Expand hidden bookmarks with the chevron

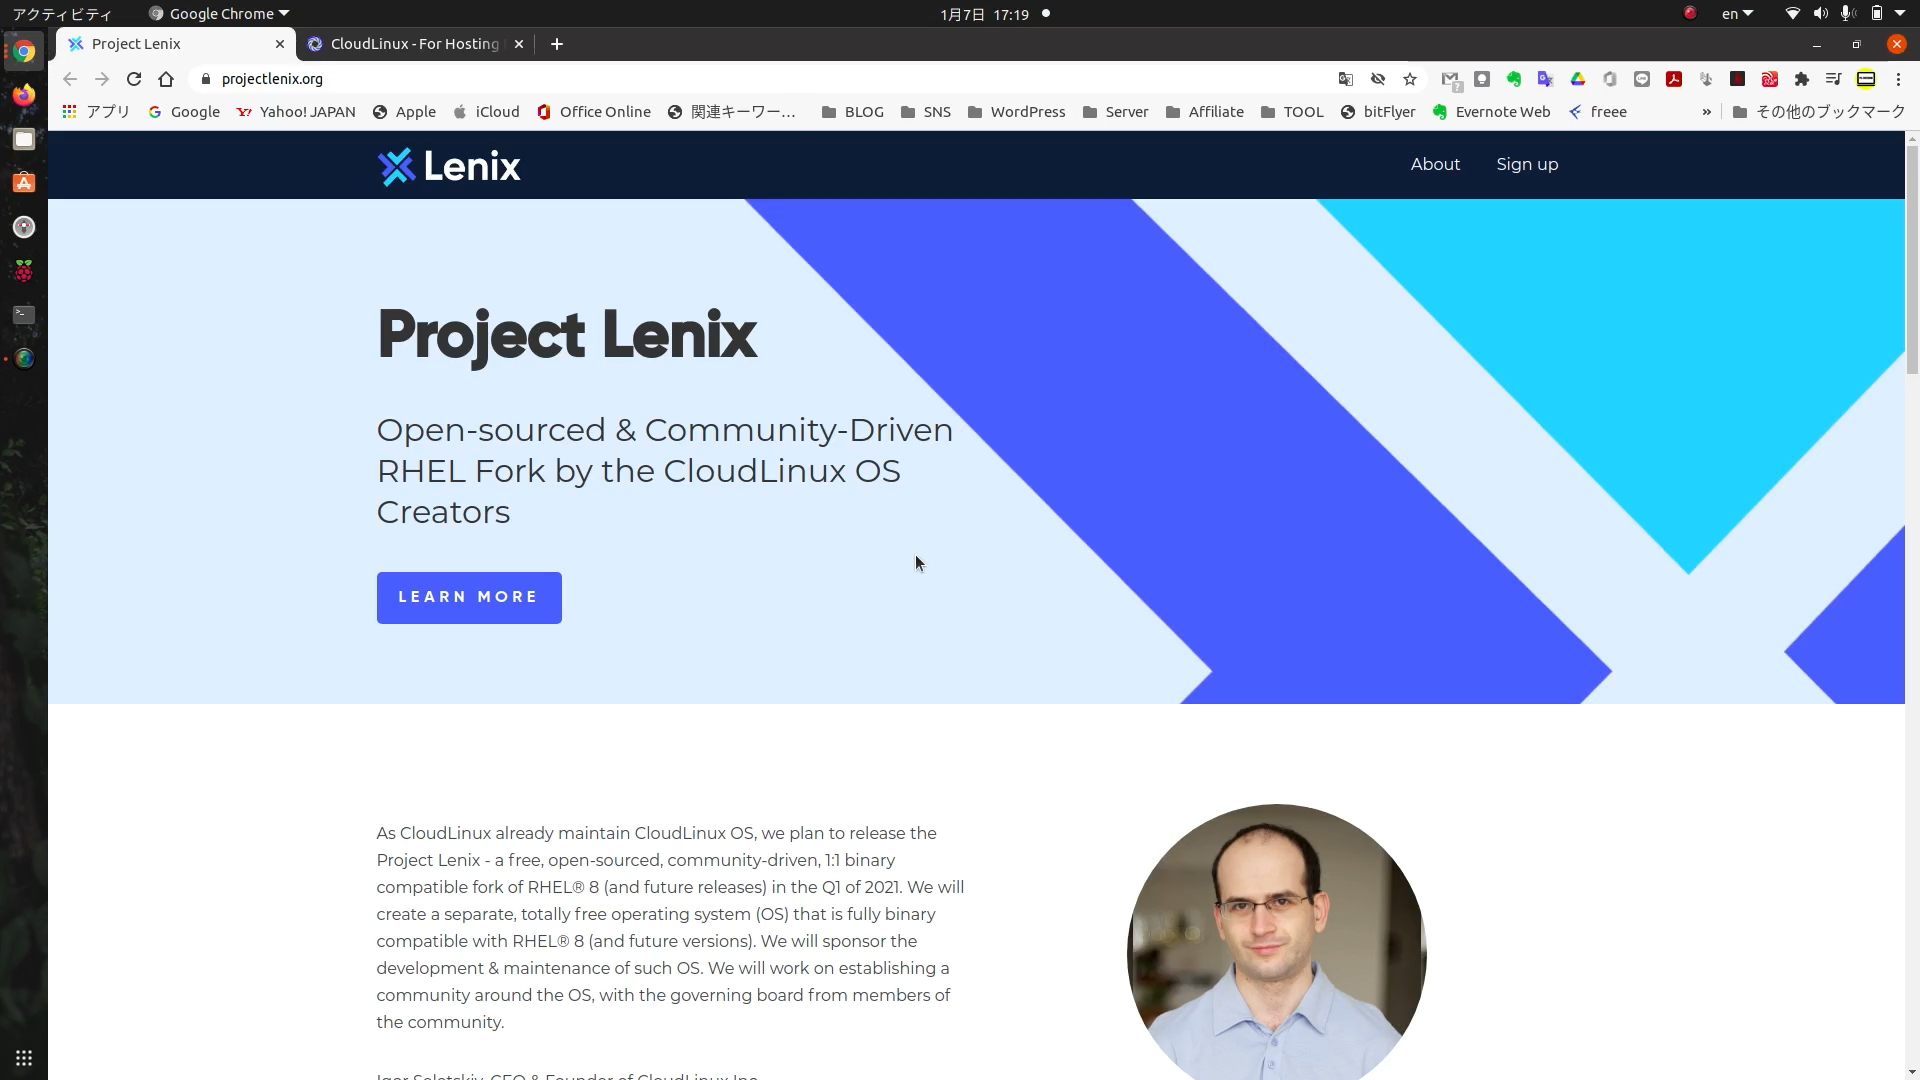(x=1707, y=112)
